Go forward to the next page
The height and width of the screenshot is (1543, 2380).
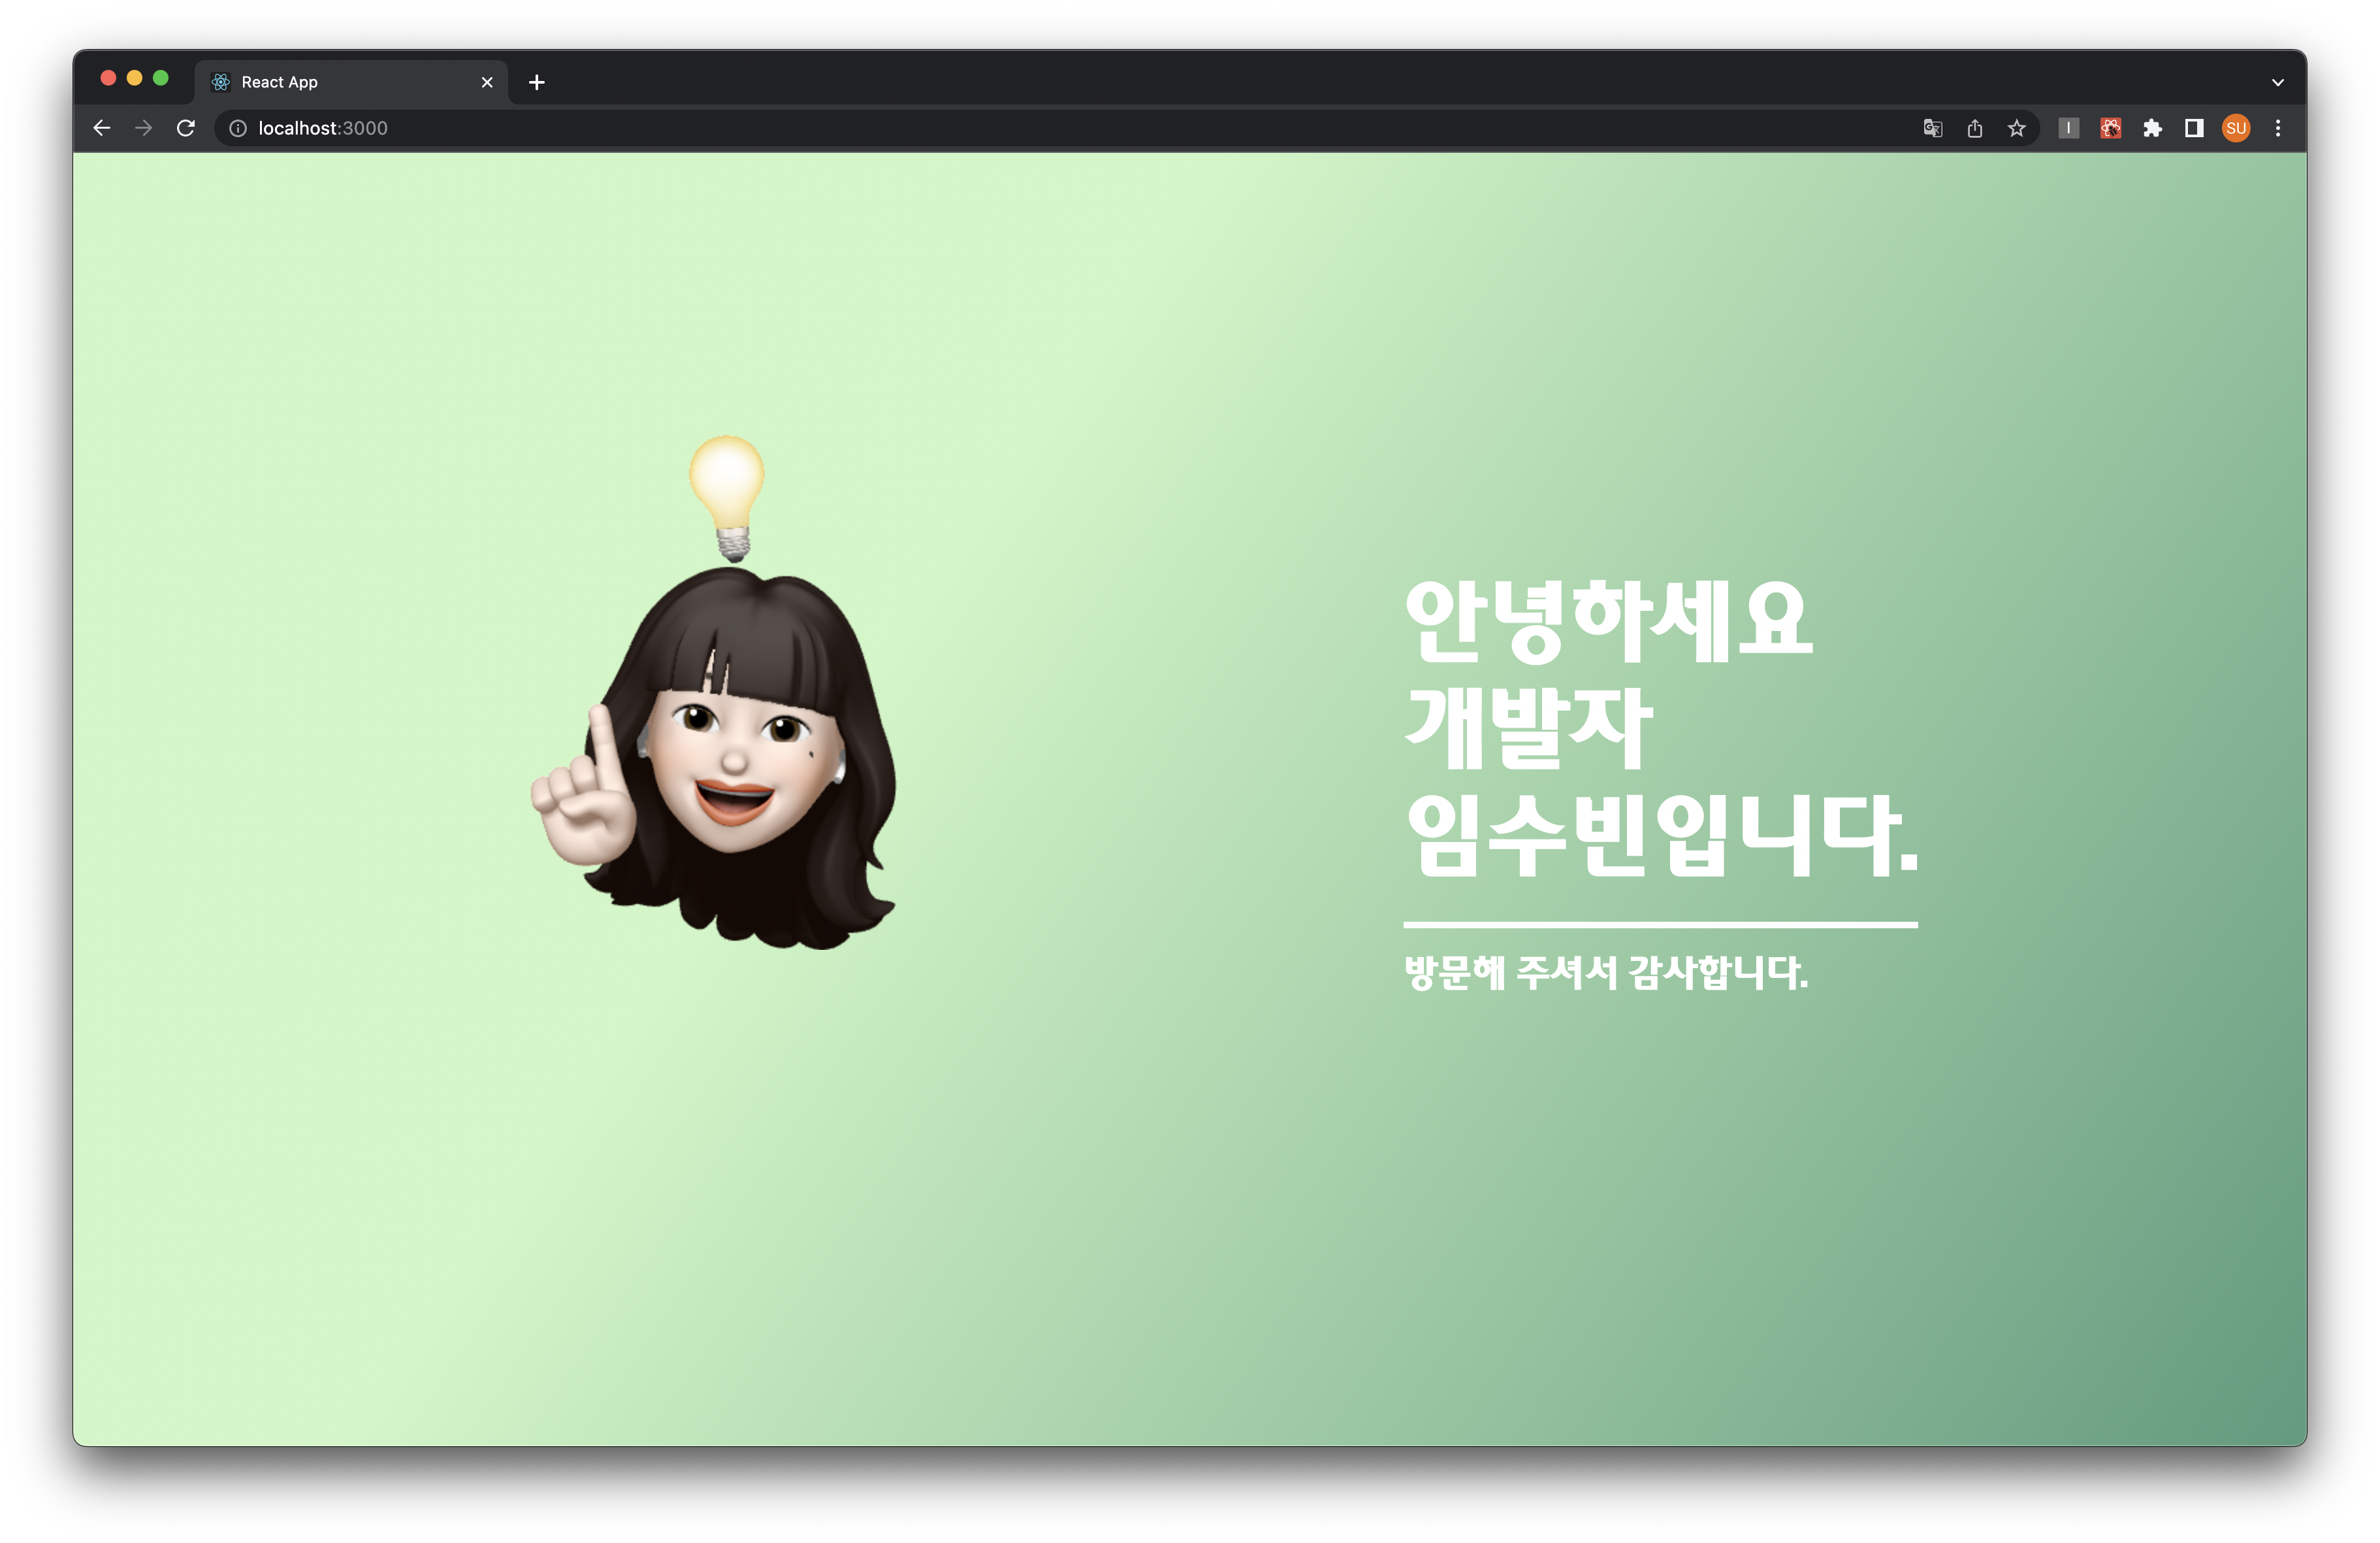144,128
